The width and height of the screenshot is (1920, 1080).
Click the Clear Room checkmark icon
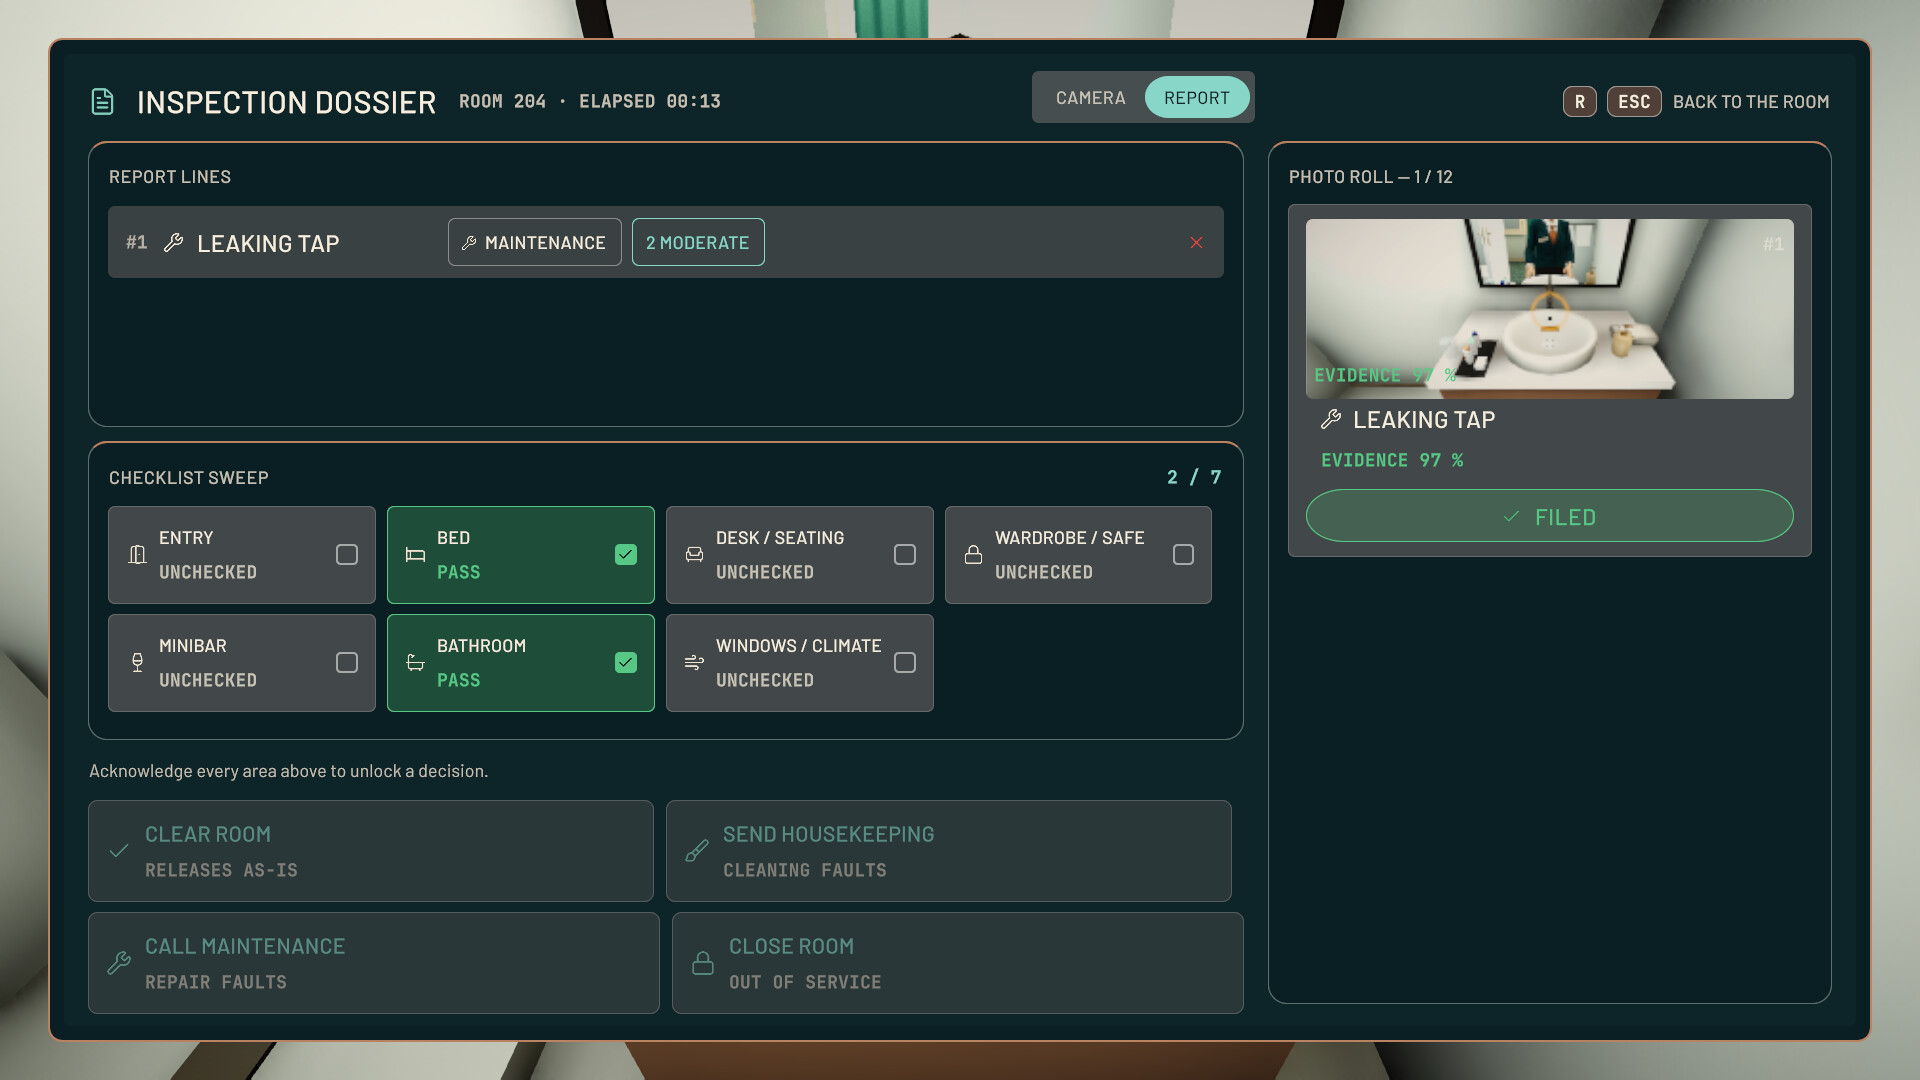click(x=119, y=851)
